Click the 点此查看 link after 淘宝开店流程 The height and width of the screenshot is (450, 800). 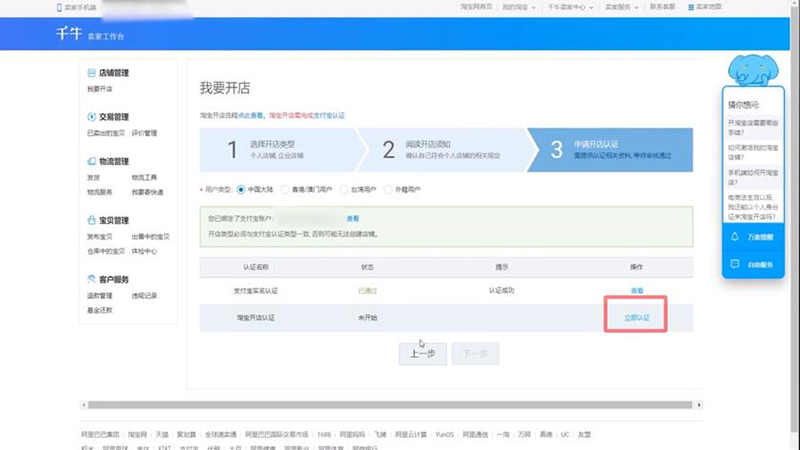coord(251,116)
